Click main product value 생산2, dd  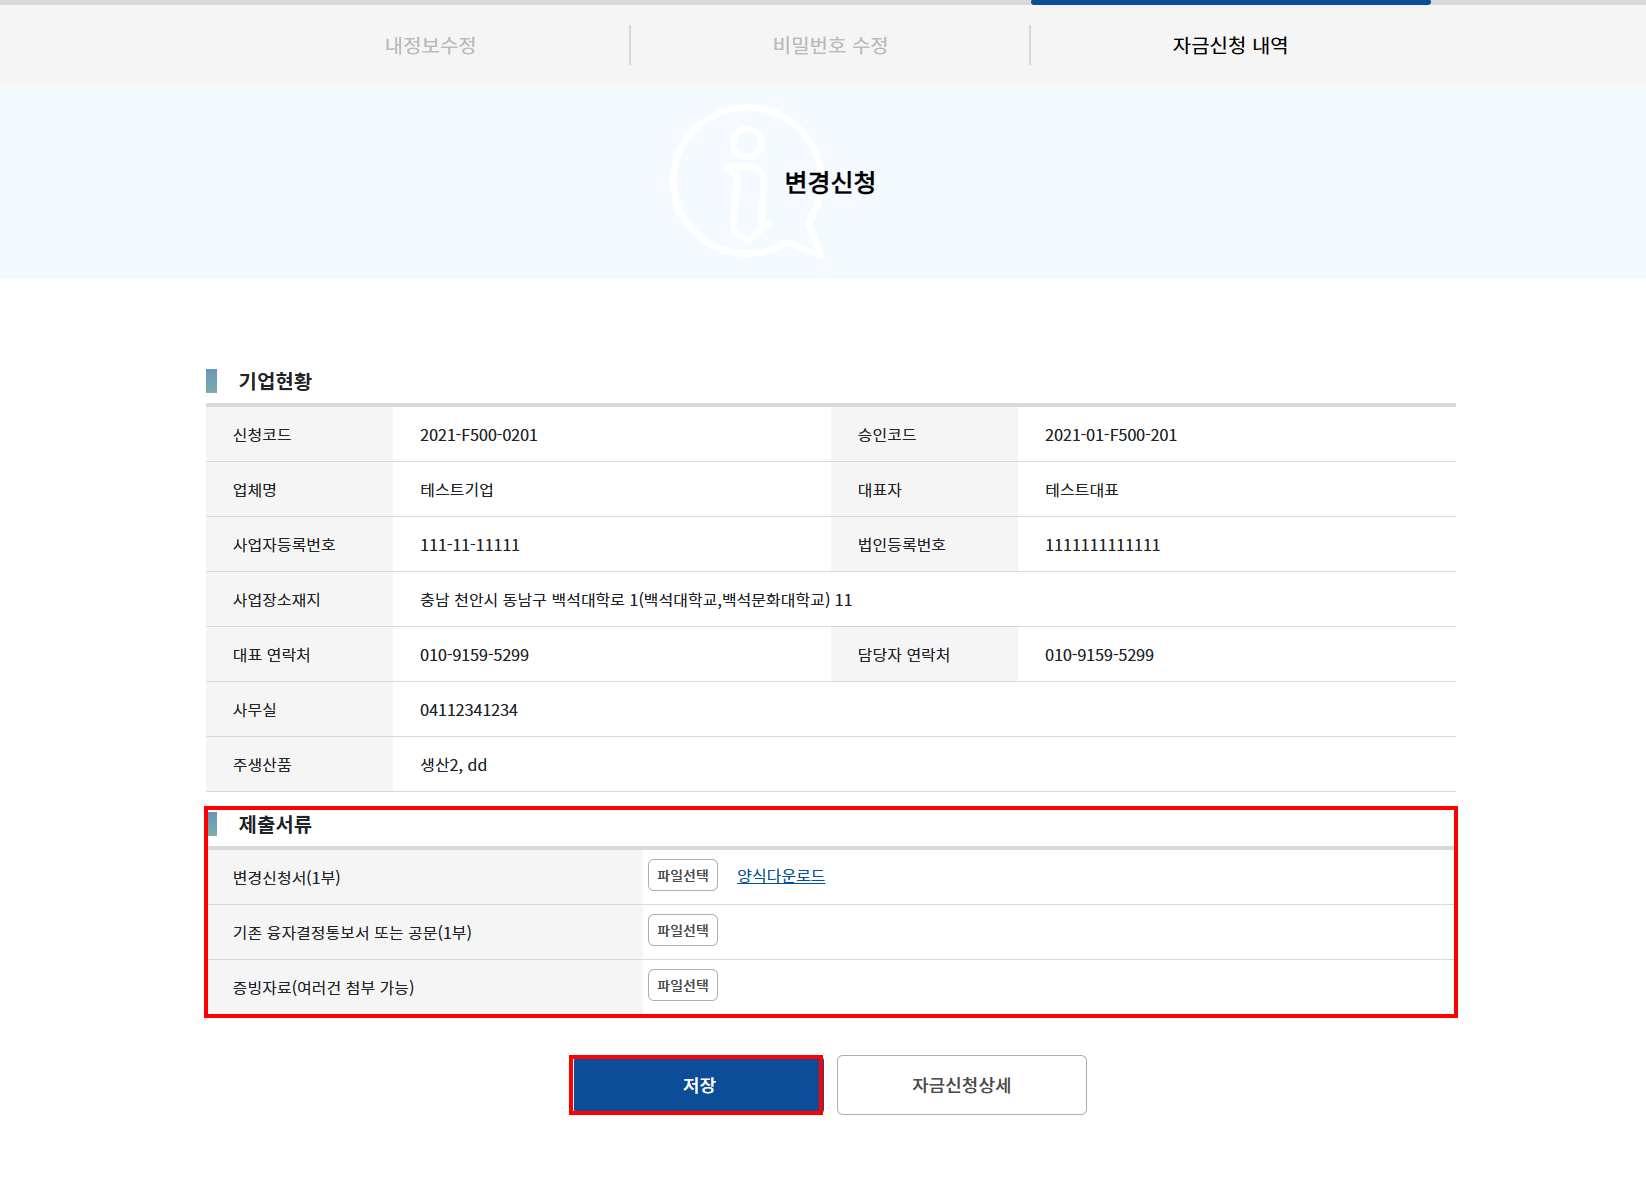[454, 765]
